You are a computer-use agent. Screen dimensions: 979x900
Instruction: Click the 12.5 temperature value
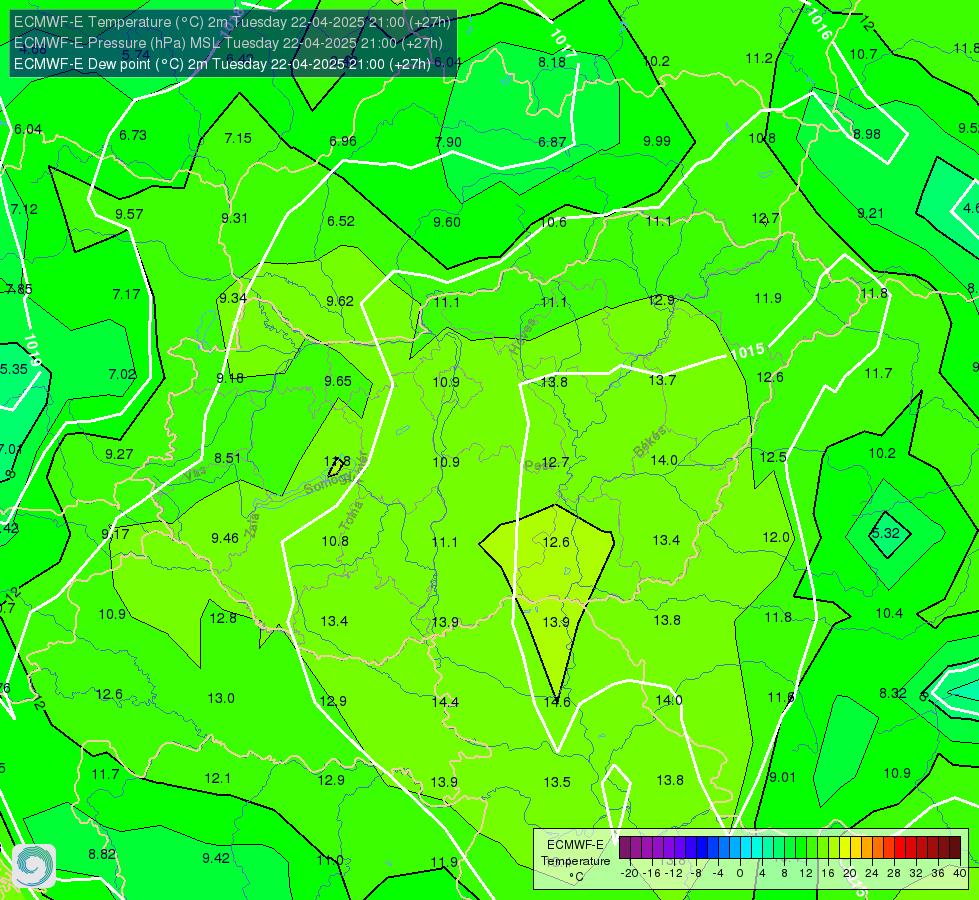point(773,457)
